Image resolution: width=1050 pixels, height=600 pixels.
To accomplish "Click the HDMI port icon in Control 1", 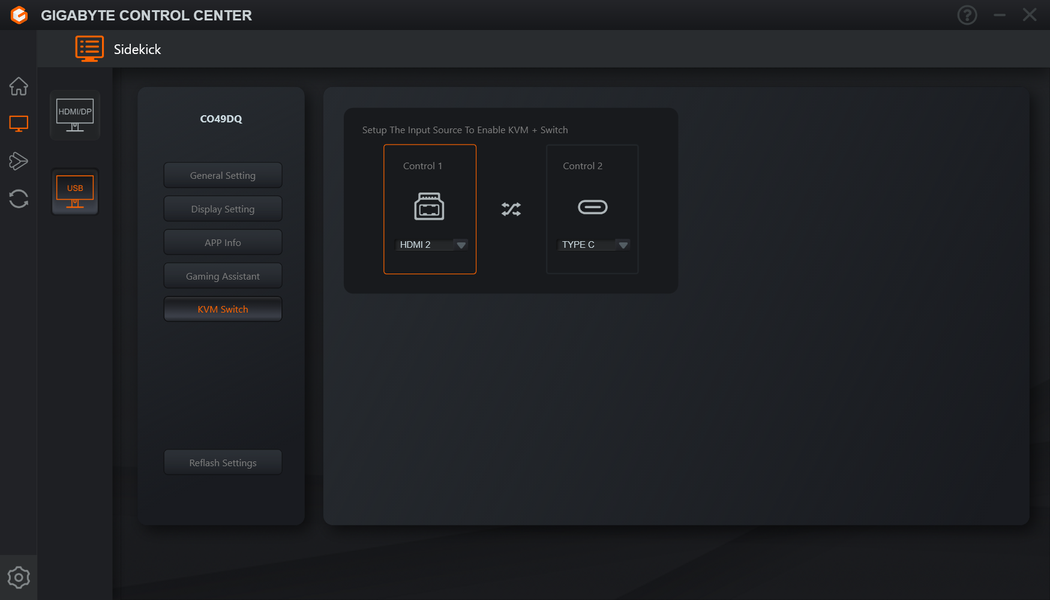I will (x=429, y=206).
